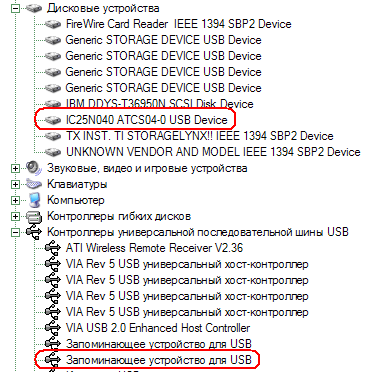The width and height of the screenshot is (366, 372).
Task: Click the sound, video and game devices speaker icon
Action: tap(34, 168)
